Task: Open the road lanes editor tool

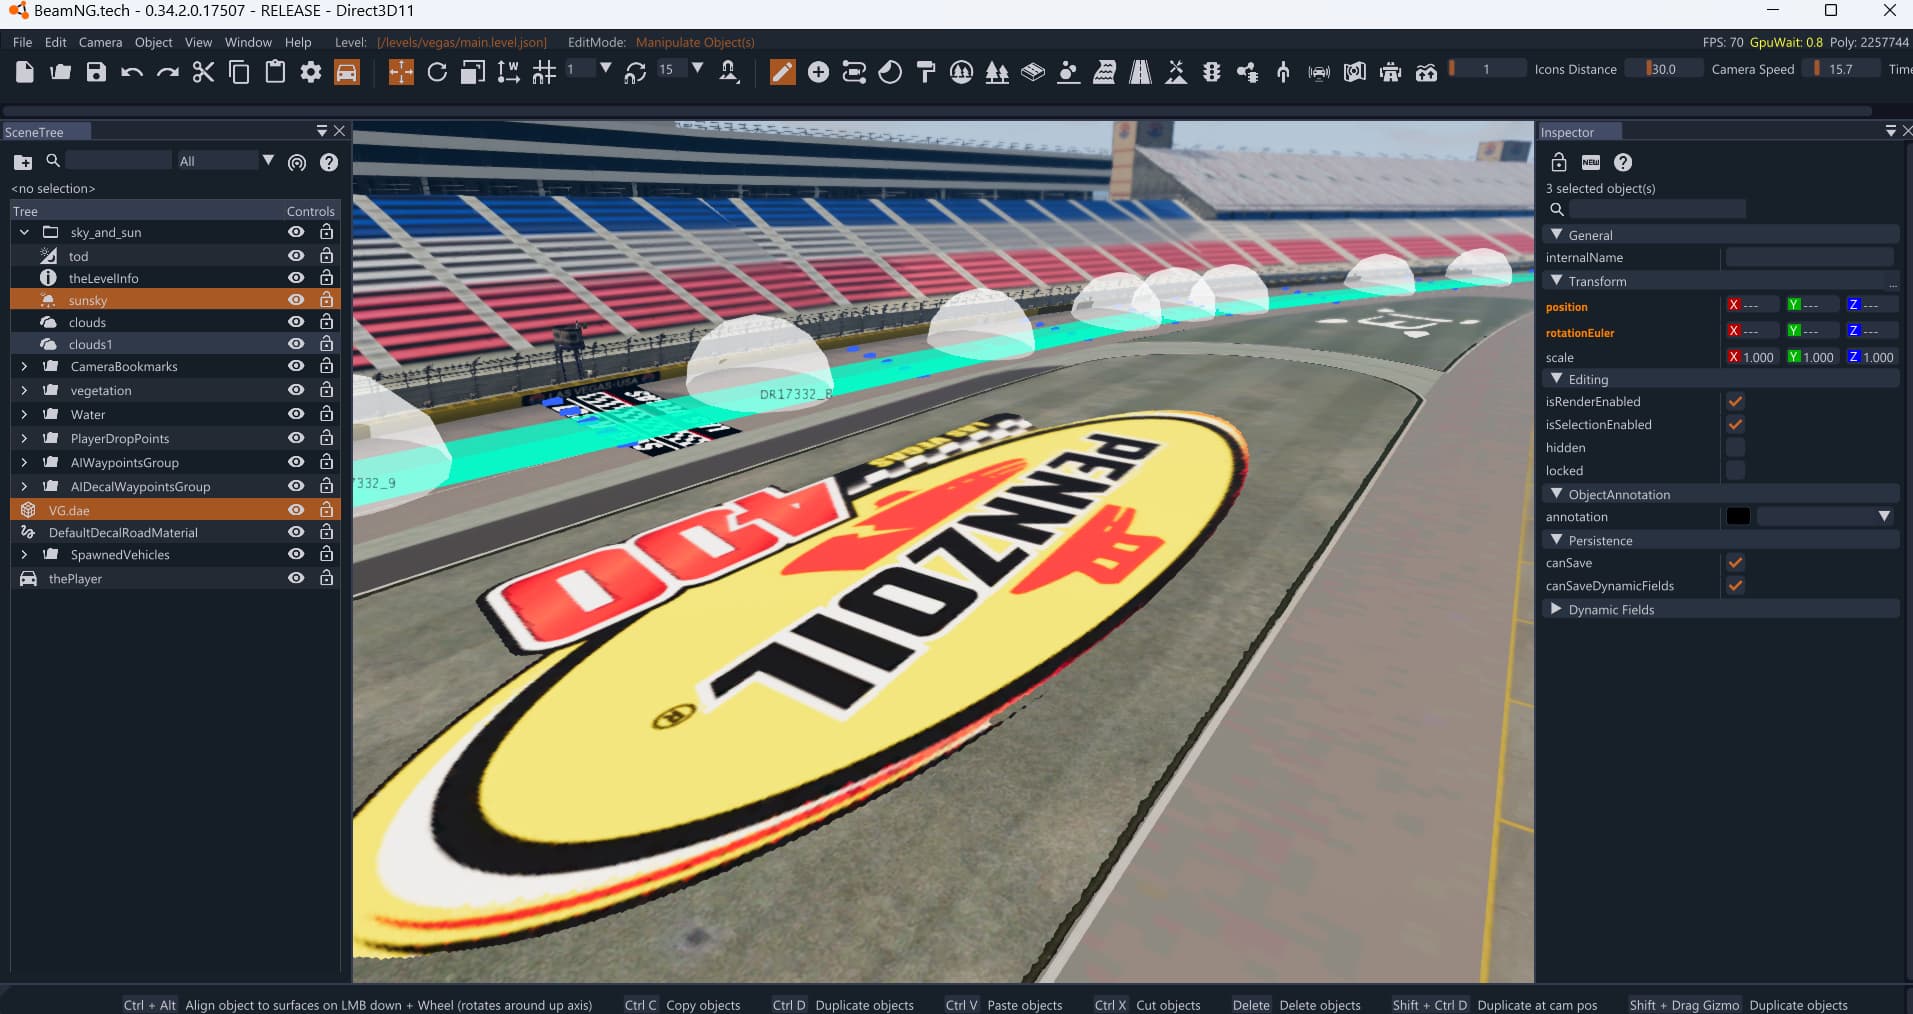Action: [x=1140, y=72]
